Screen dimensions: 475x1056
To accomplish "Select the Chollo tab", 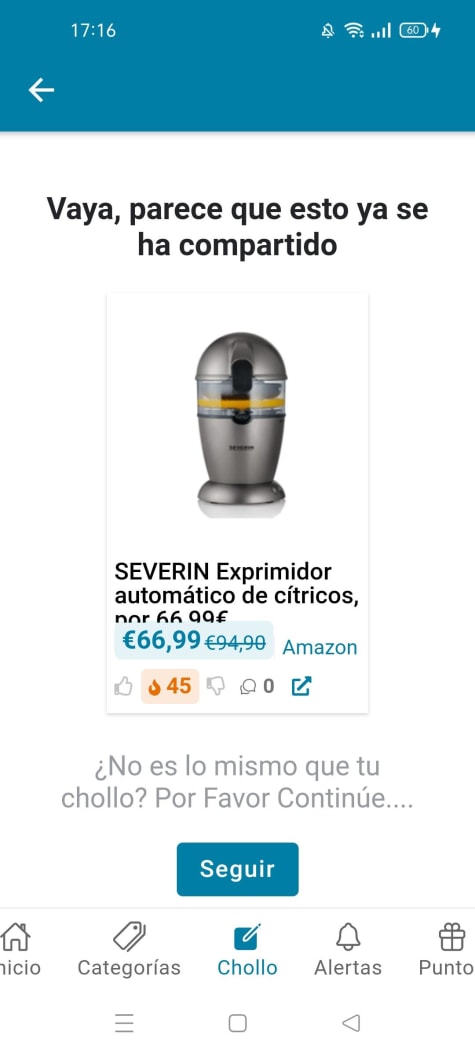I will point(247,950).
